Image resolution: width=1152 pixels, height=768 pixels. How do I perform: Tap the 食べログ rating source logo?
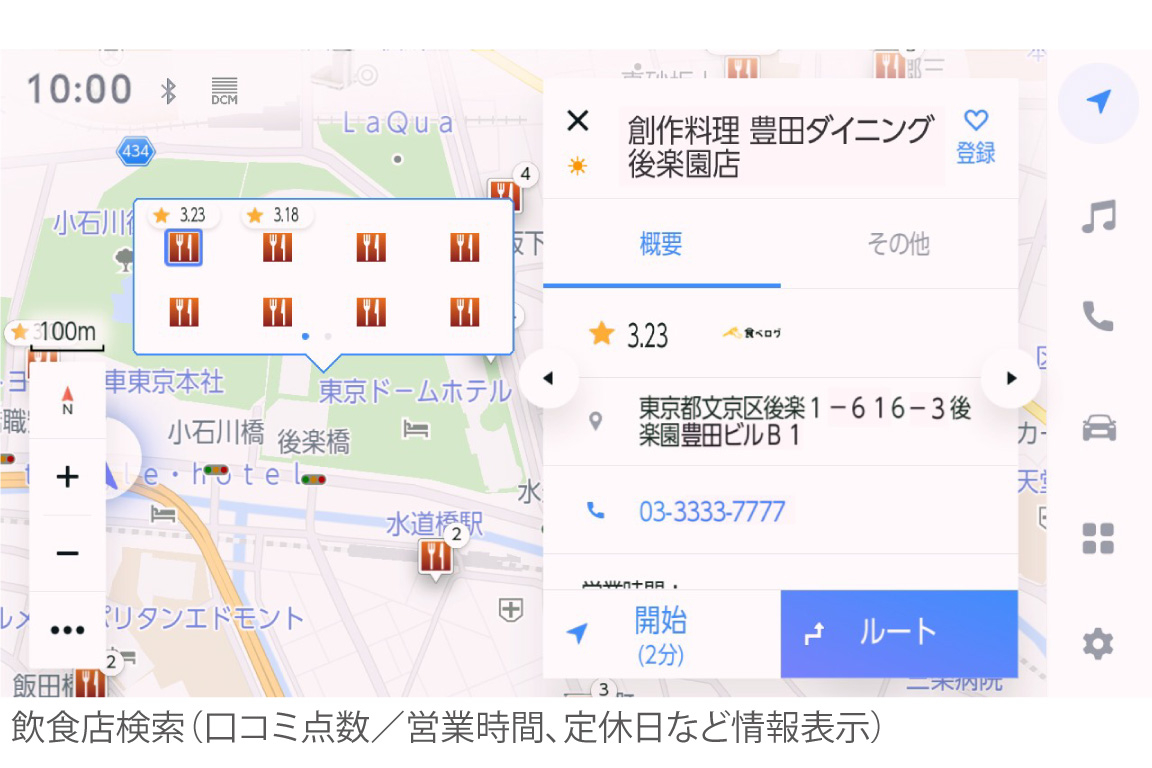click(x=752, y=333)
